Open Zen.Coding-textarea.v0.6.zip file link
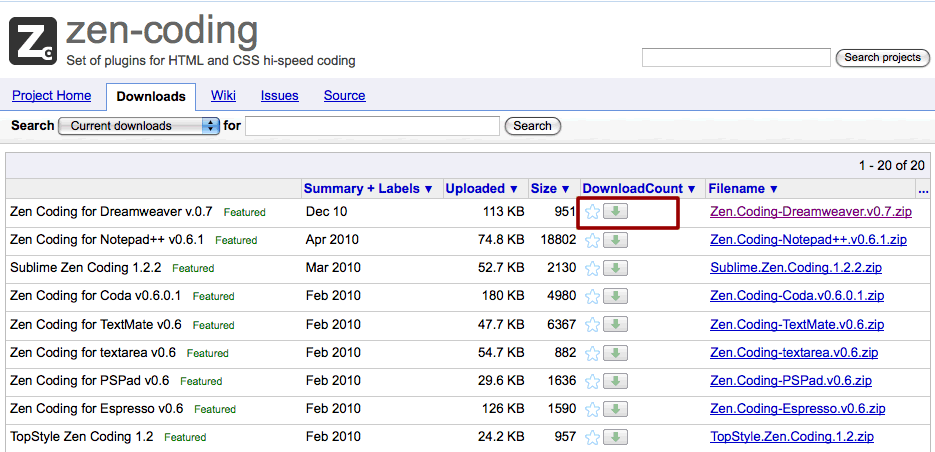The width and height of the screenshot is (935, 452). [x=794, y=352]
